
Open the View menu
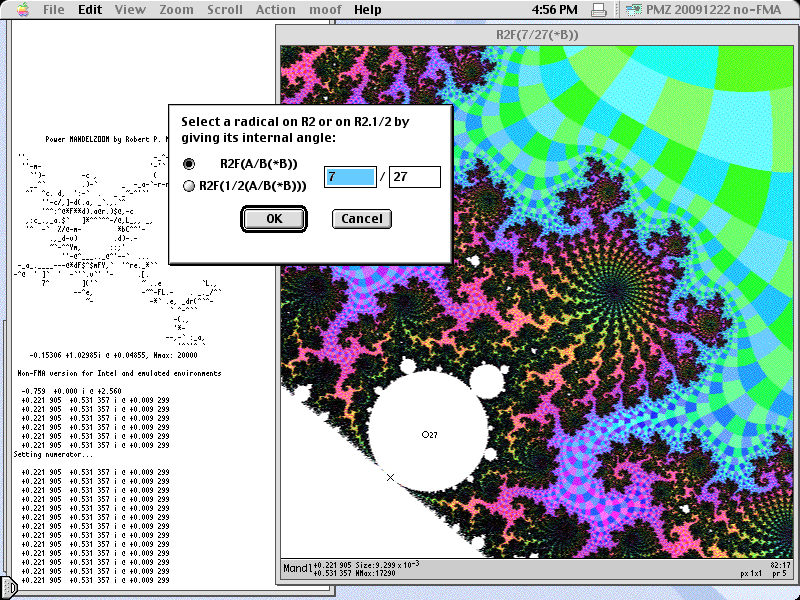(x=130, y=10)
